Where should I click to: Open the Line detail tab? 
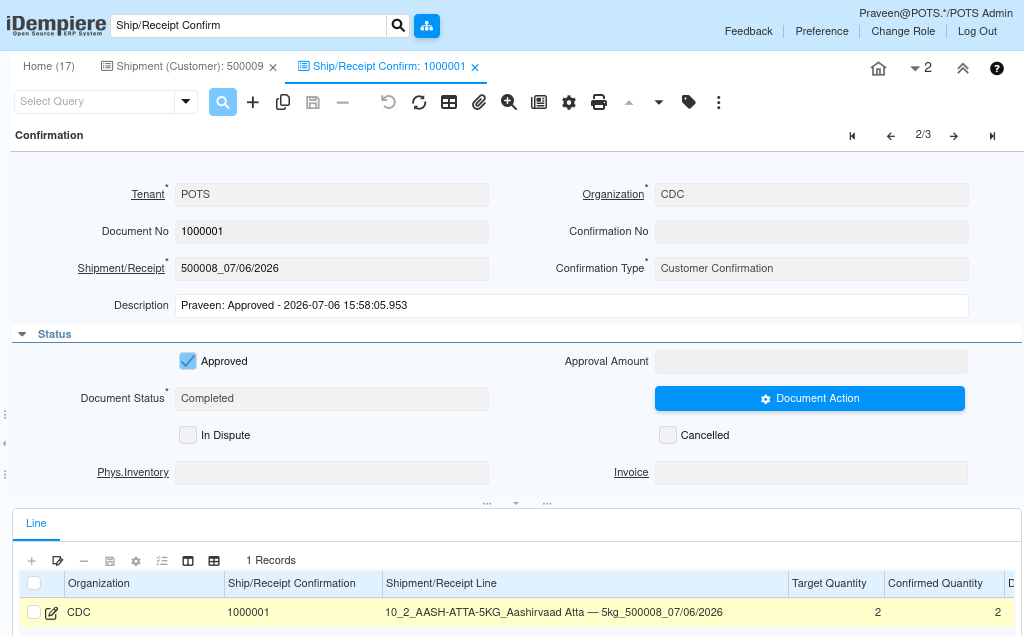[36, 524]
